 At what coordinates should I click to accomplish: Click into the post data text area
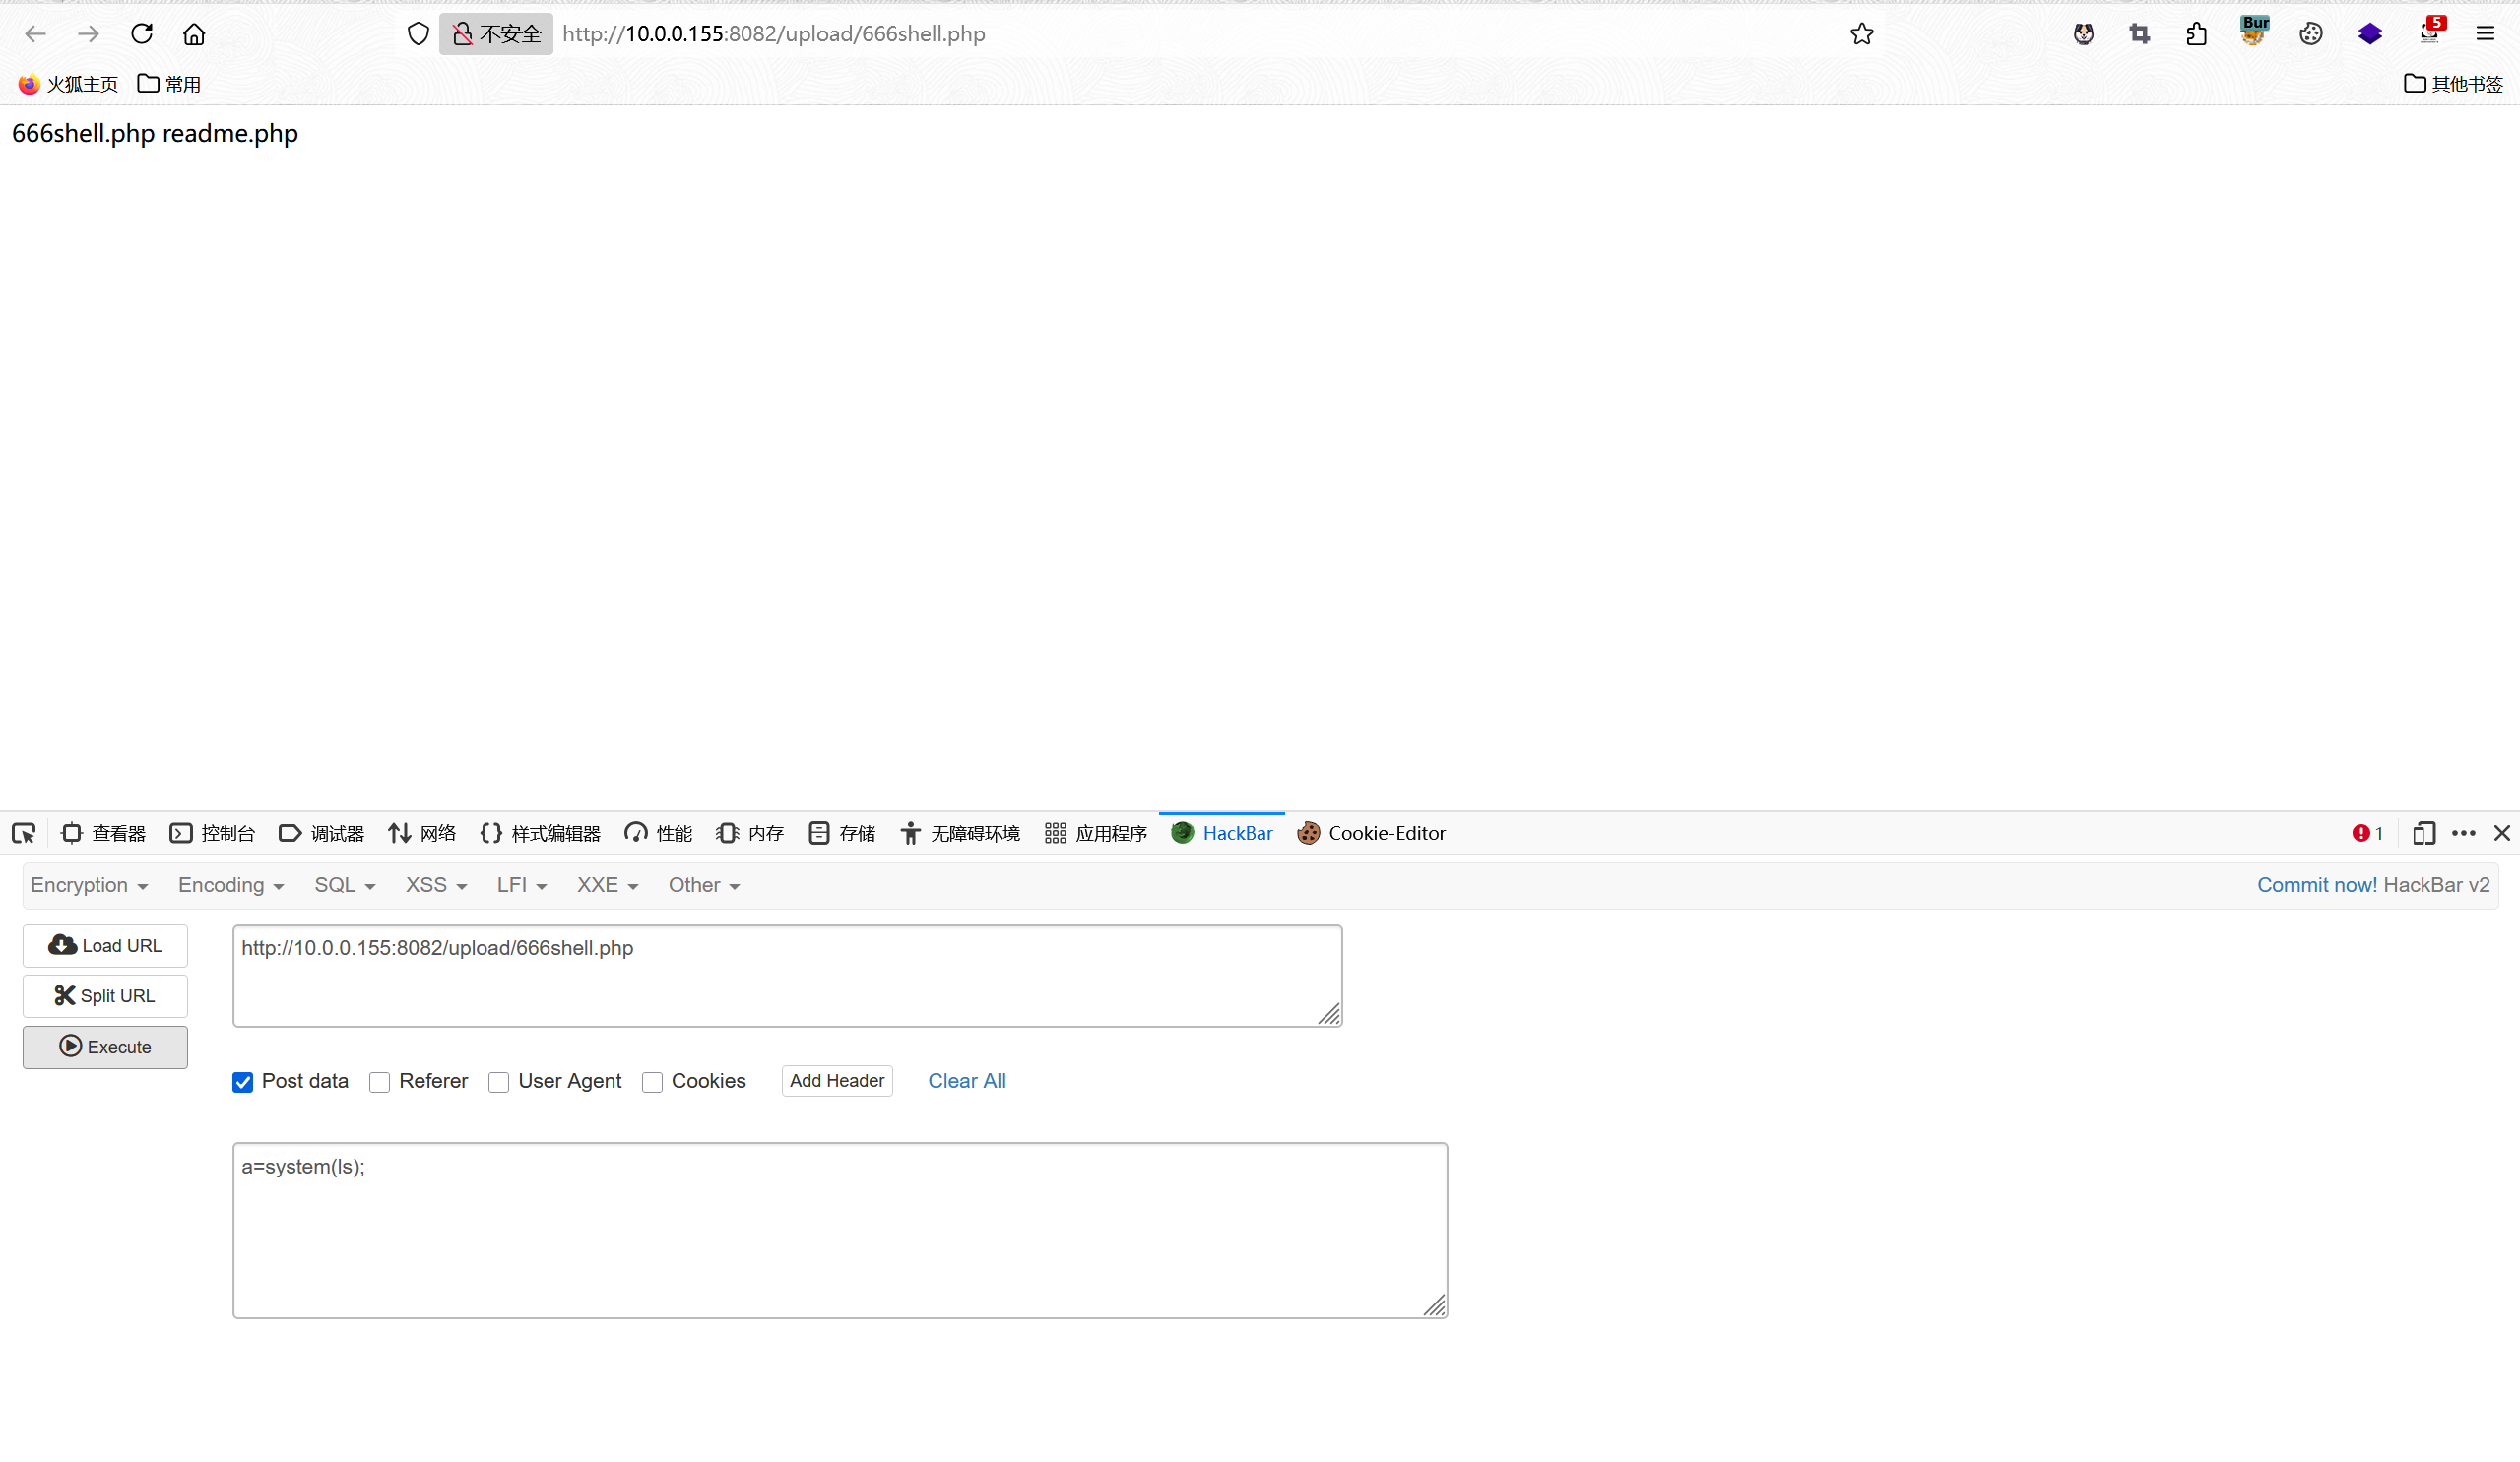tap(839, 1230)
